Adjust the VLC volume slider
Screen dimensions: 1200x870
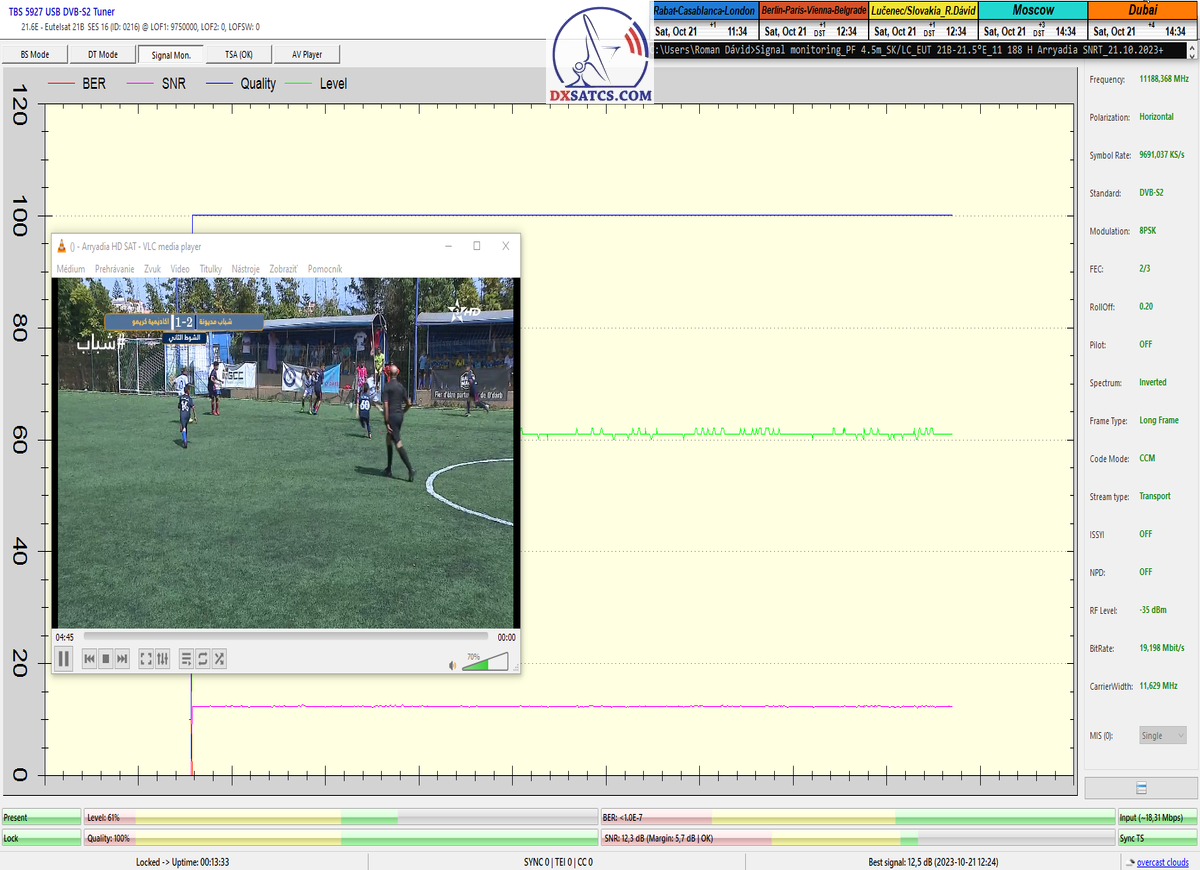pyautogui.click(x=485, y=662)
